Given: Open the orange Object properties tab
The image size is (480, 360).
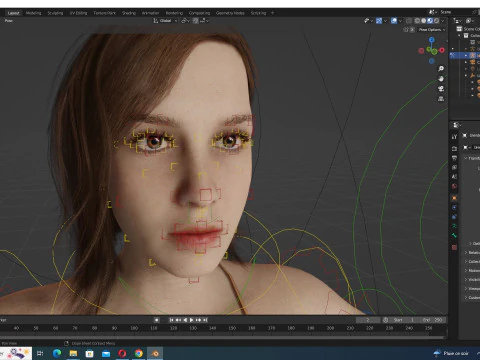Looking at the screenshot, I should click(x=454, y=198).
